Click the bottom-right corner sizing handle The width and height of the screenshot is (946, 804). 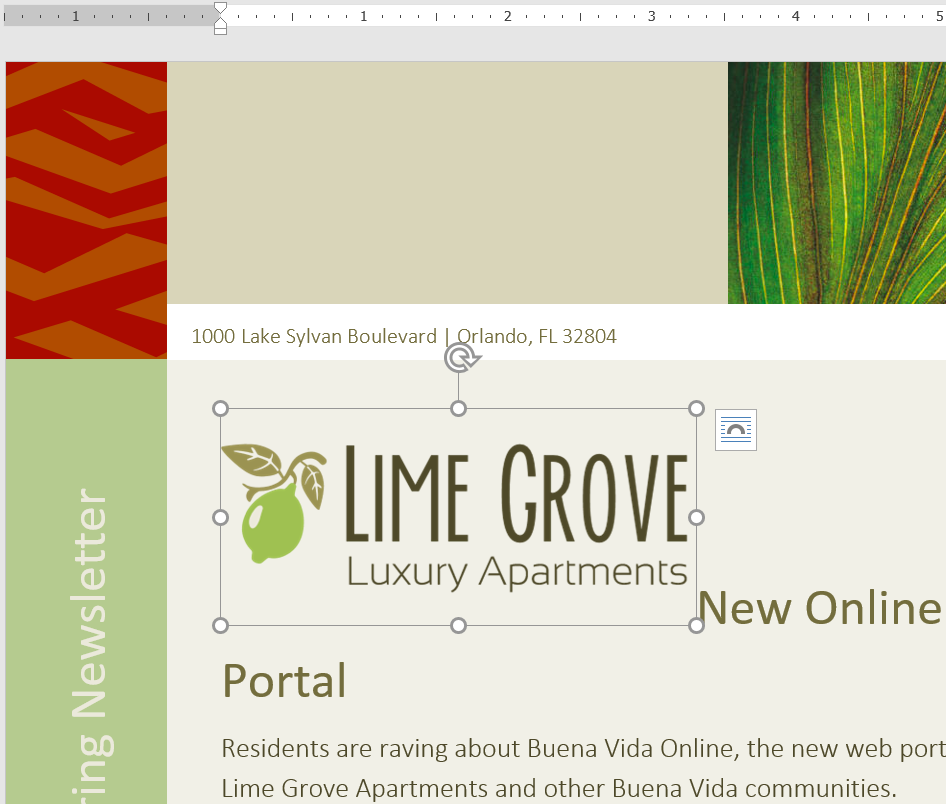[x=695, y=625]
